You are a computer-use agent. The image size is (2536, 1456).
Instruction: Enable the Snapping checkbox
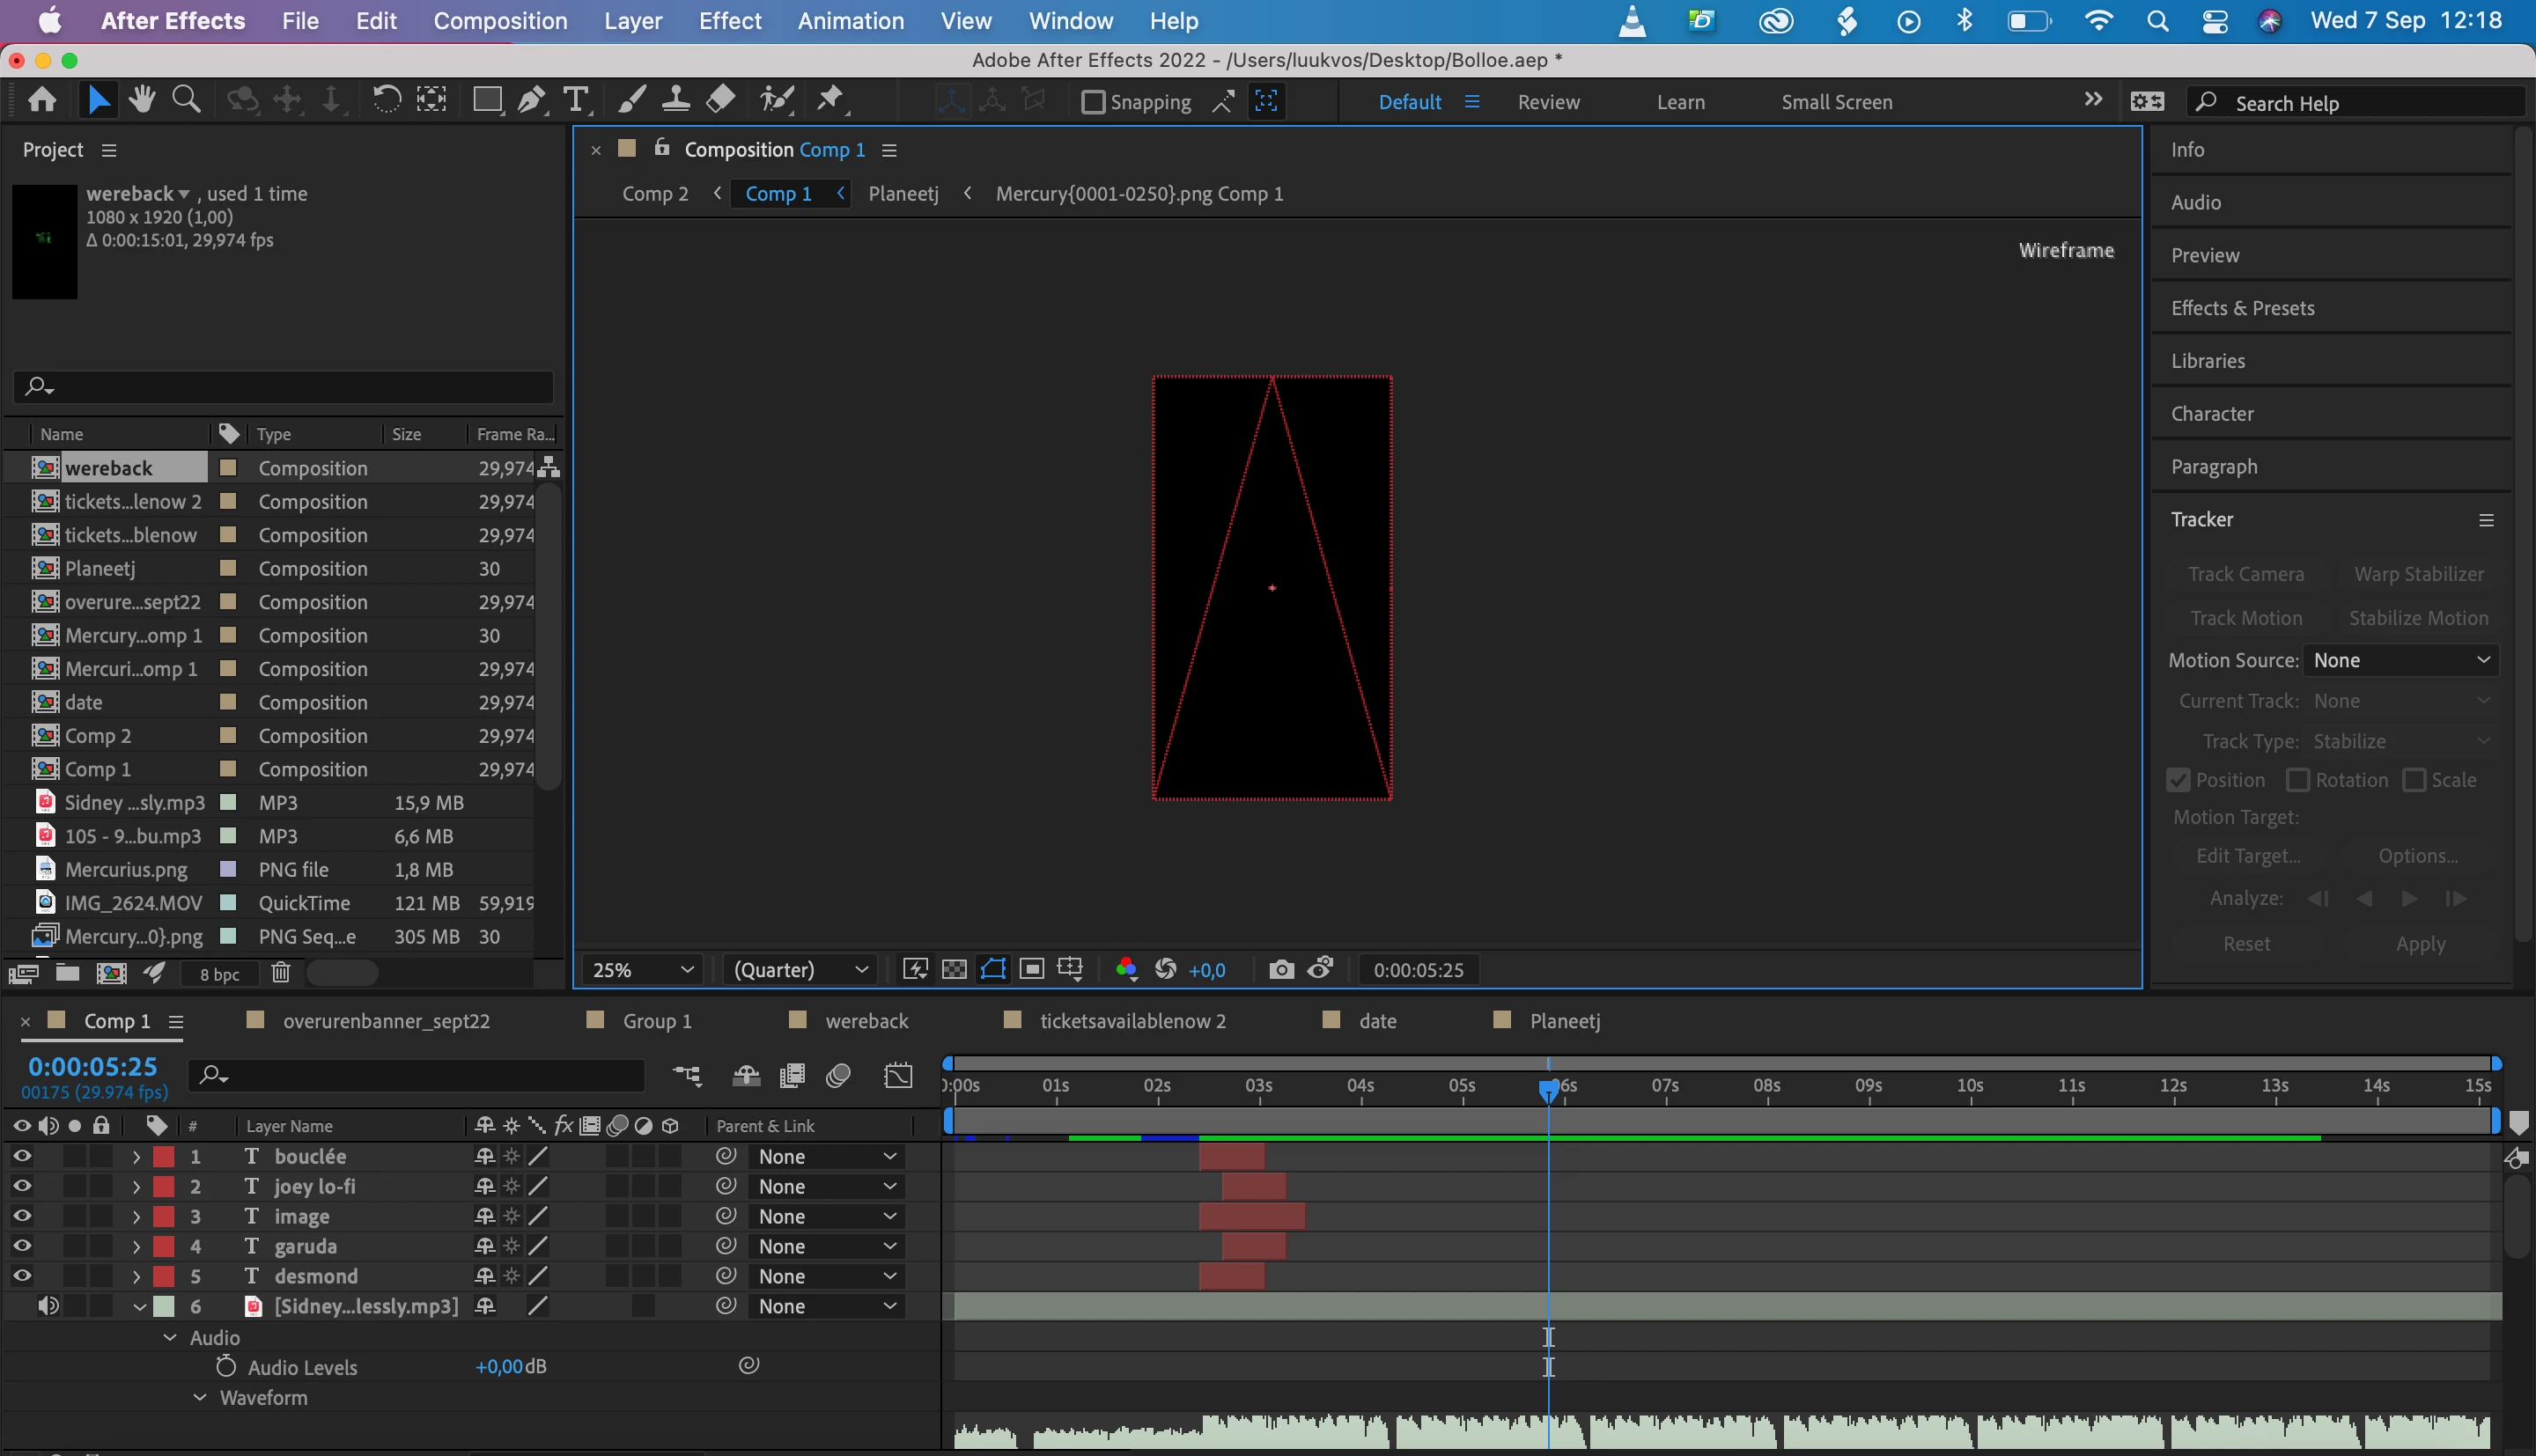[x=1093, y=102]
